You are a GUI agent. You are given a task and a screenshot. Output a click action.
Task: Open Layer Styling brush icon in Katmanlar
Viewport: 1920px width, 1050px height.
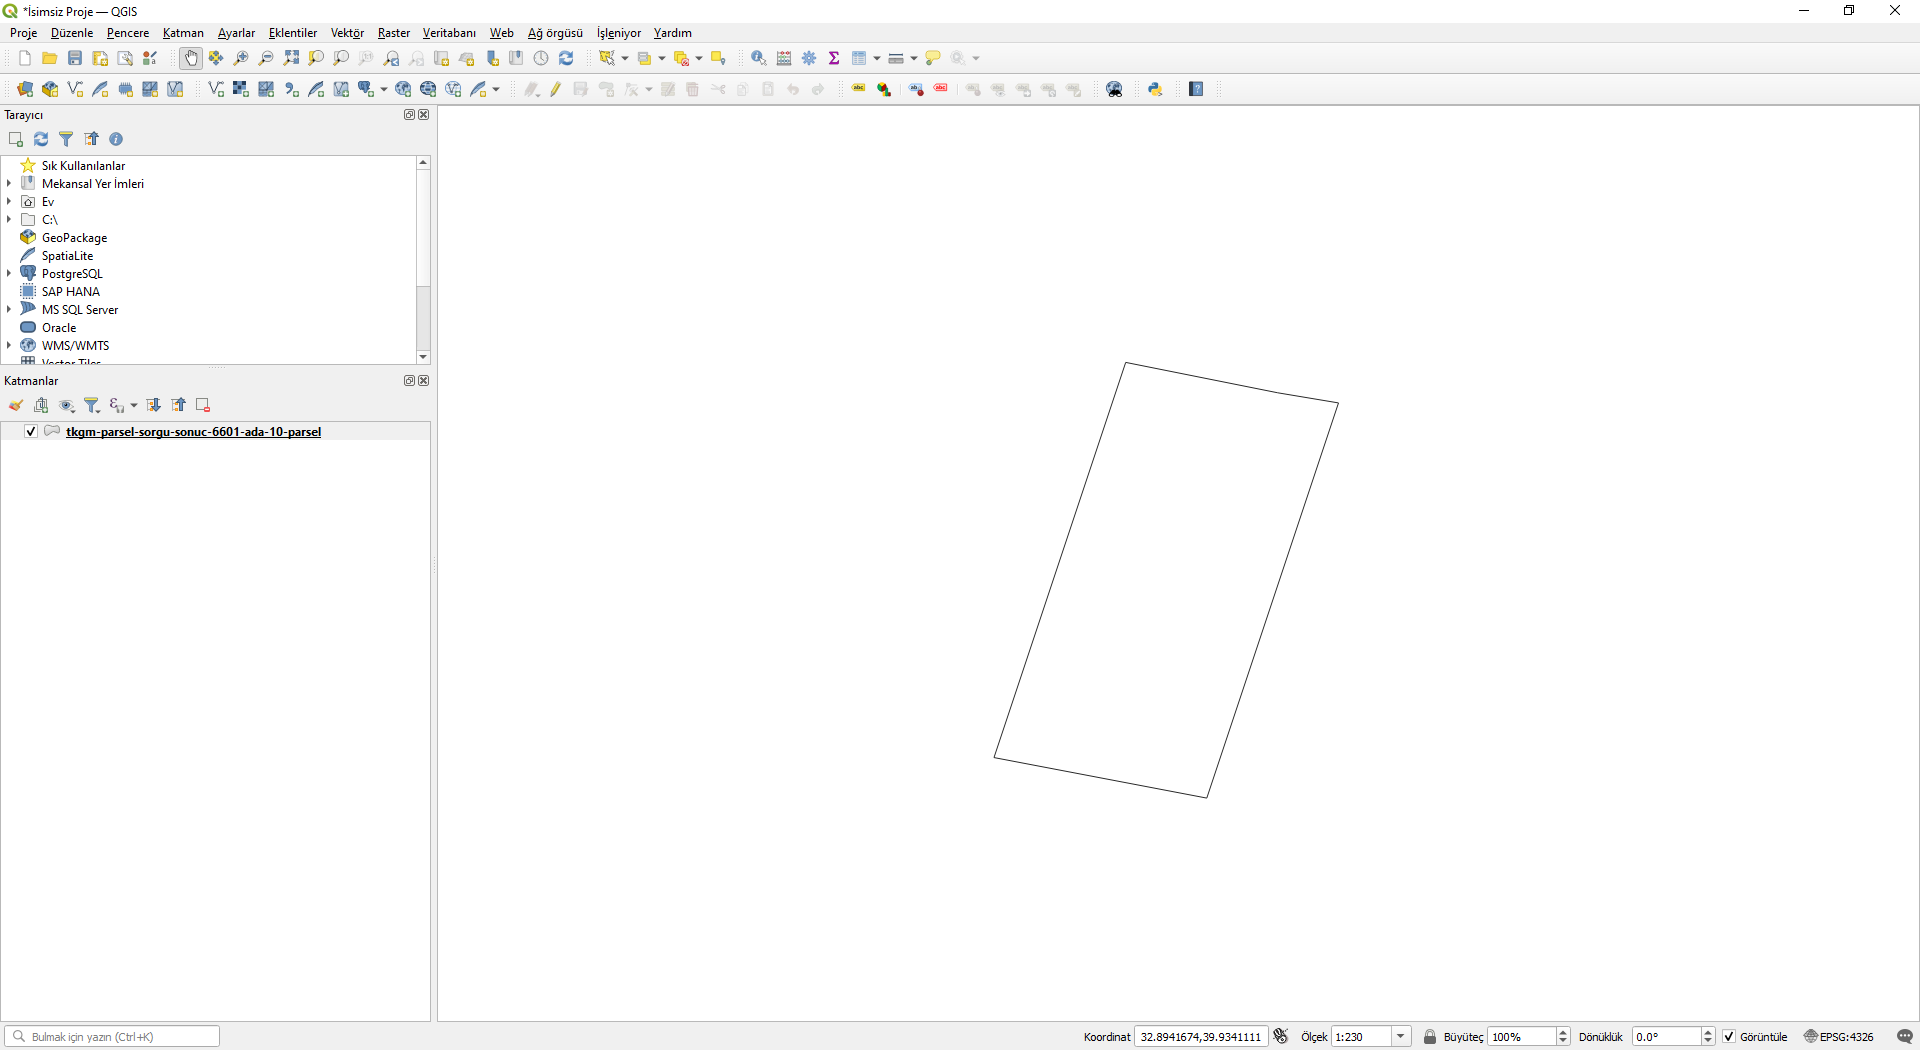click(x=16, y=405)
